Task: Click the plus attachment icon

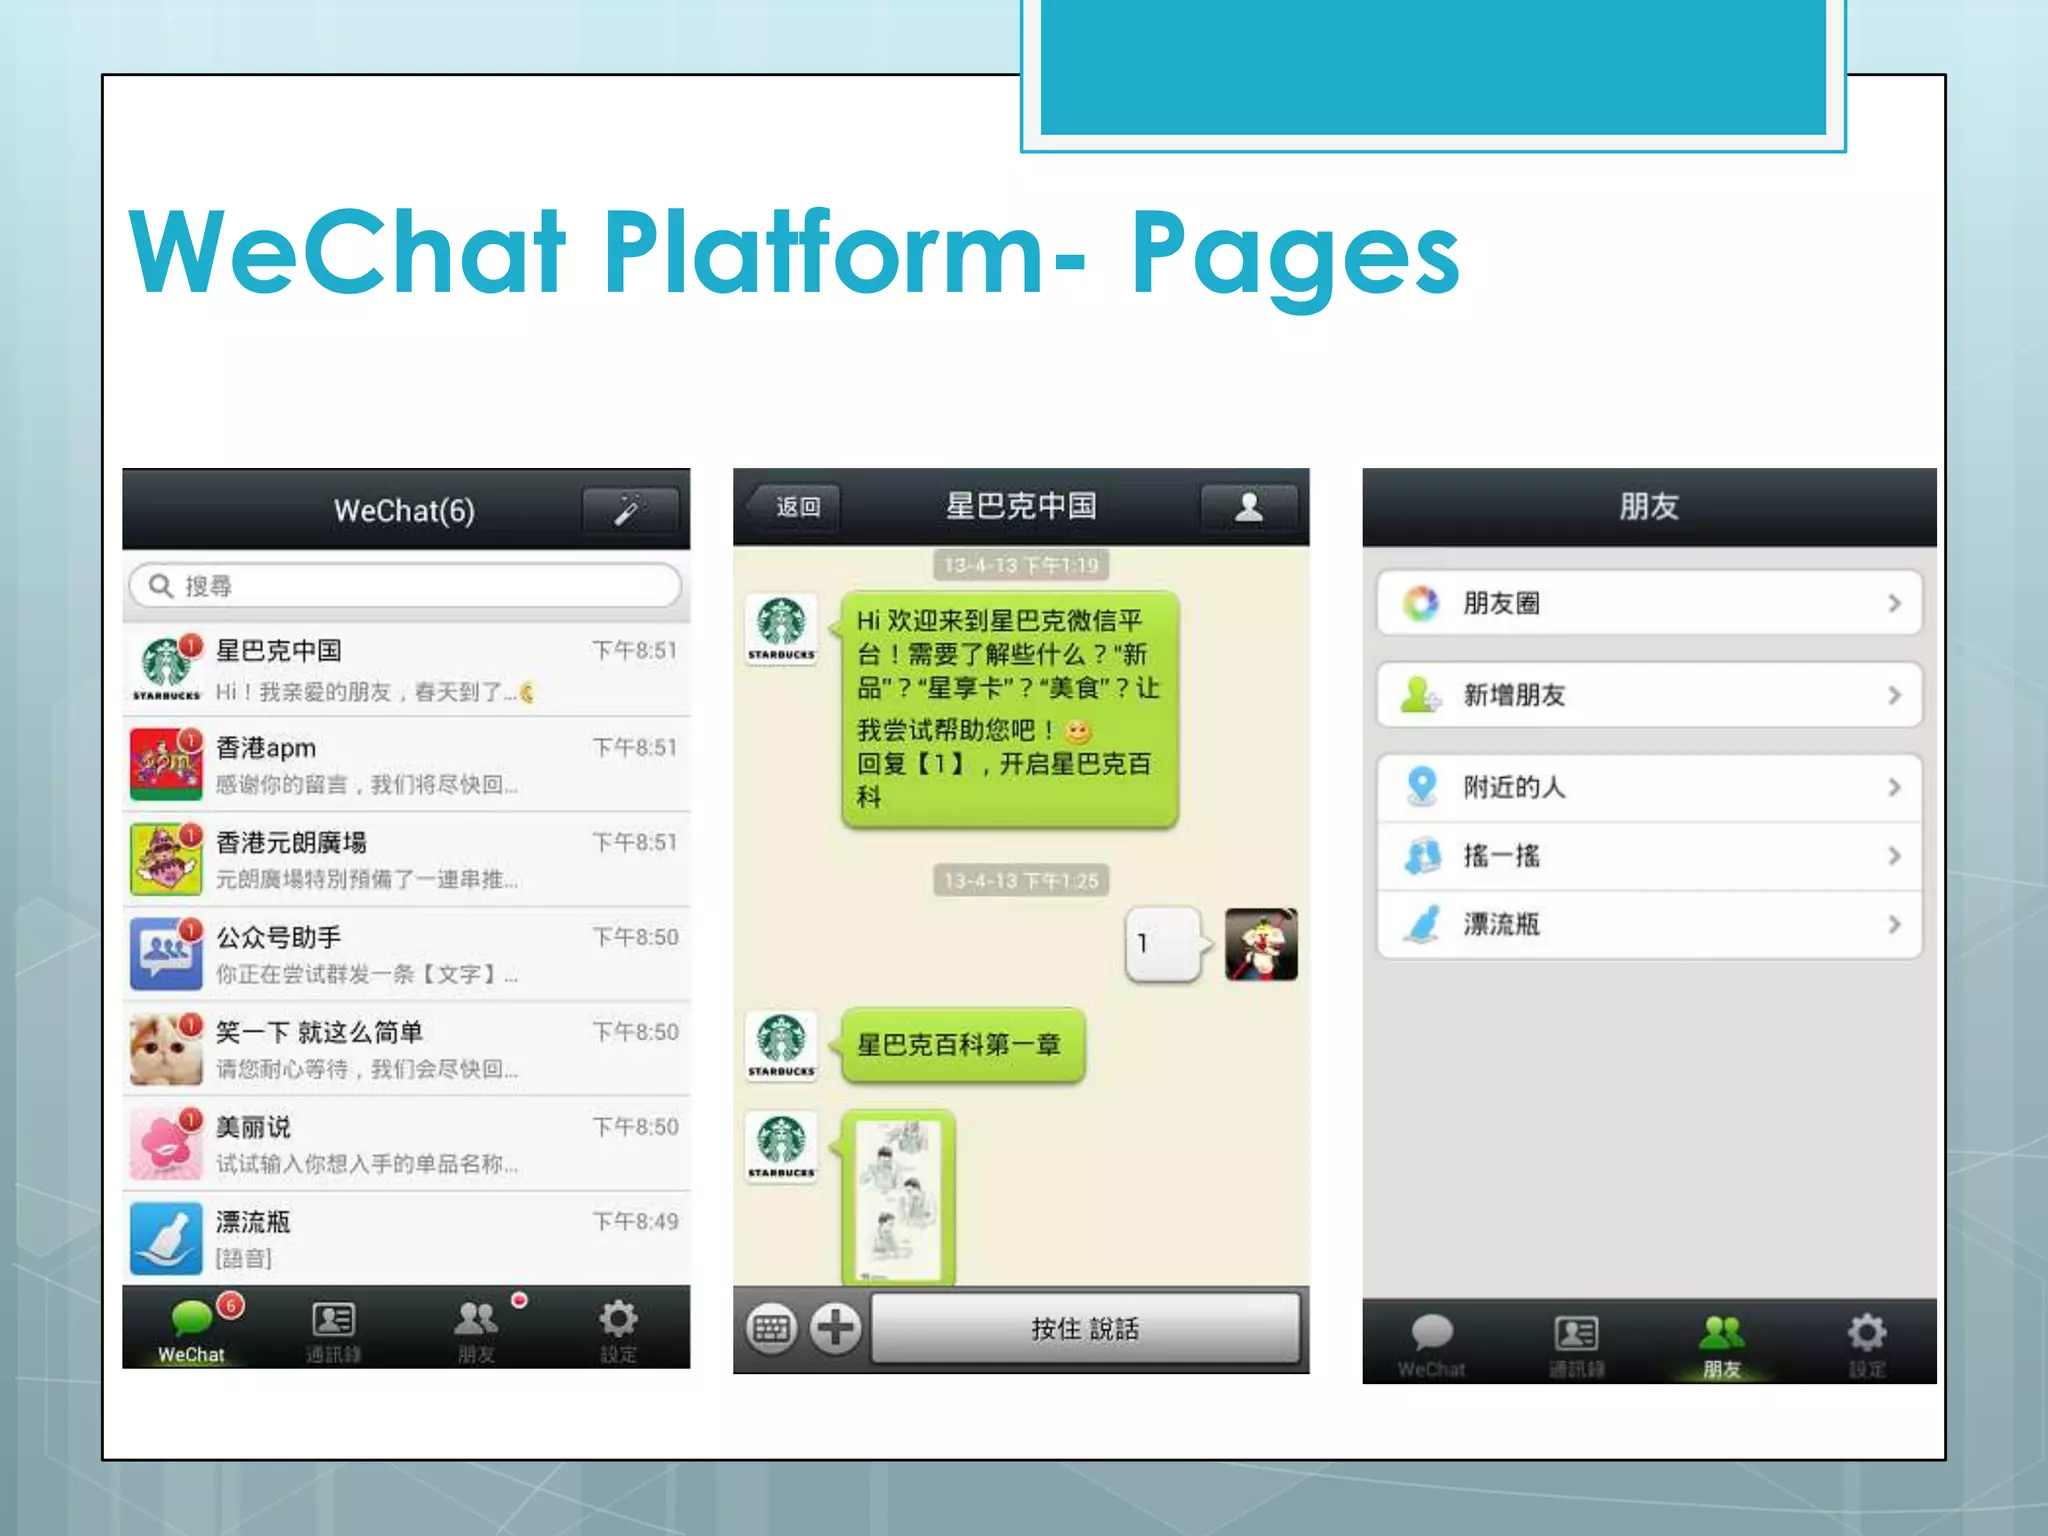Action: [x=836, y=1329]
